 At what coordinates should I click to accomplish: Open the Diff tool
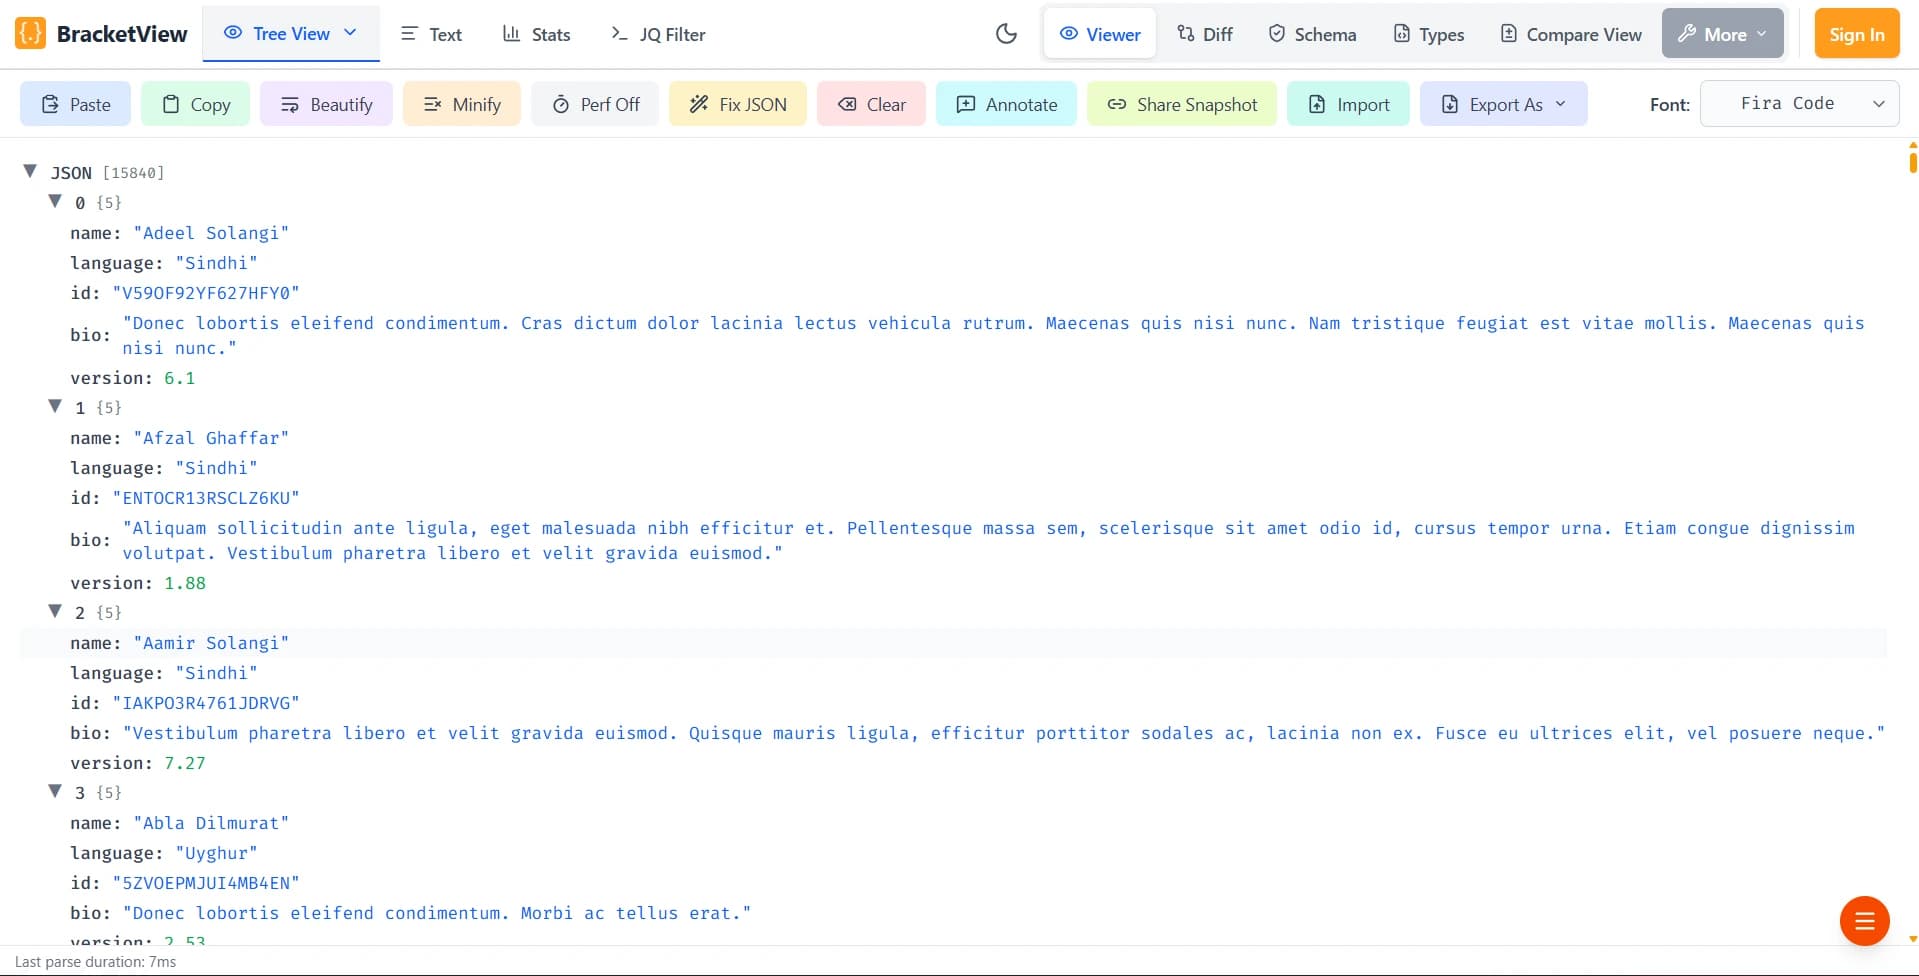[1205, 34]
